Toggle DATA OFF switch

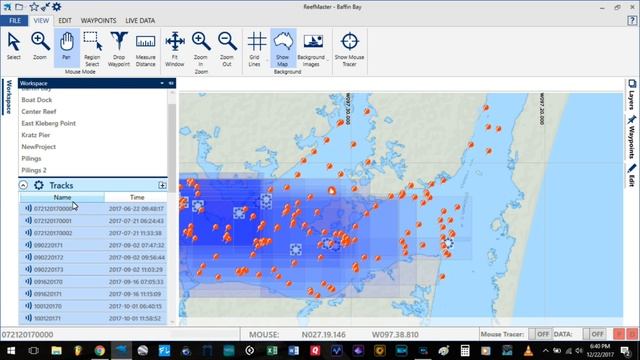click(x=595, y=334)
